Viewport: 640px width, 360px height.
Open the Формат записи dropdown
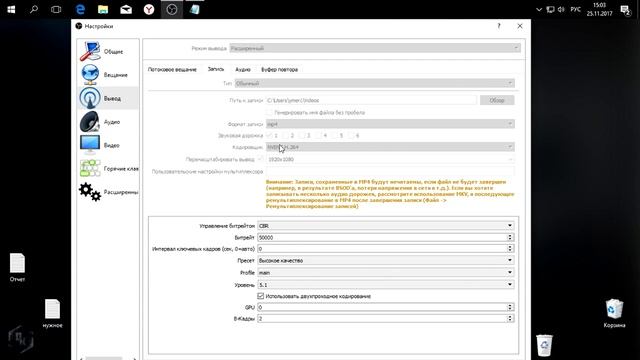coord(390,124)
